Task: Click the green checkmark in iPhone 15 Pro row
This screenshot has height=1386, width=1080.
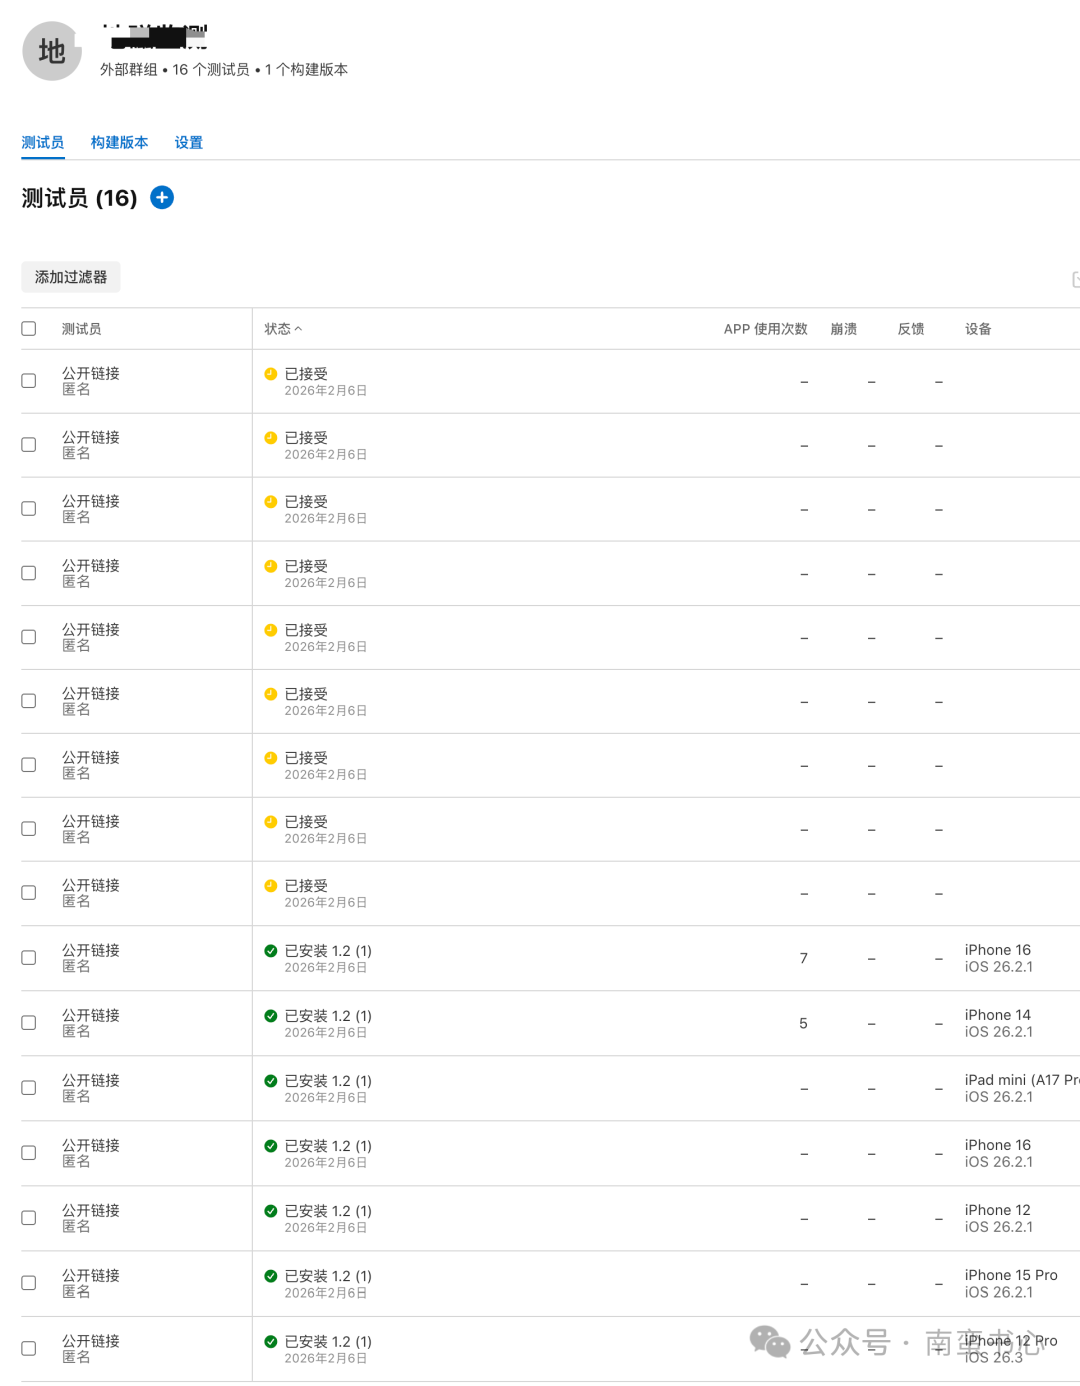Action: pos(271,1276)
